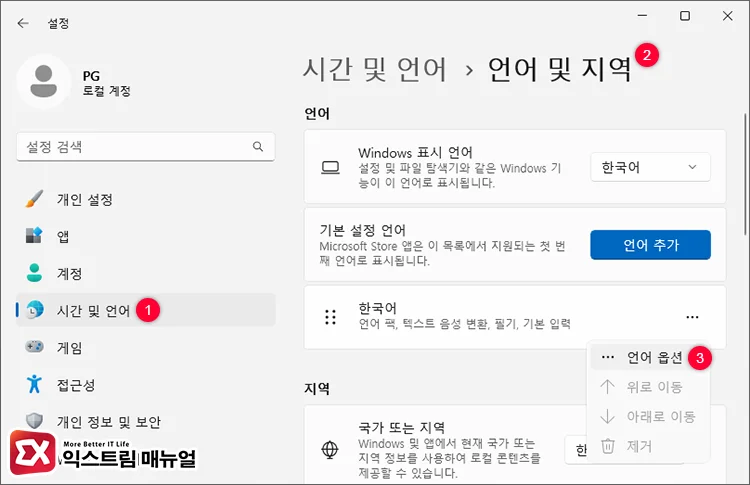This screenshot has width=750, height=485.
Task: Click the 게임 controller icon
Action: point(34,346)
